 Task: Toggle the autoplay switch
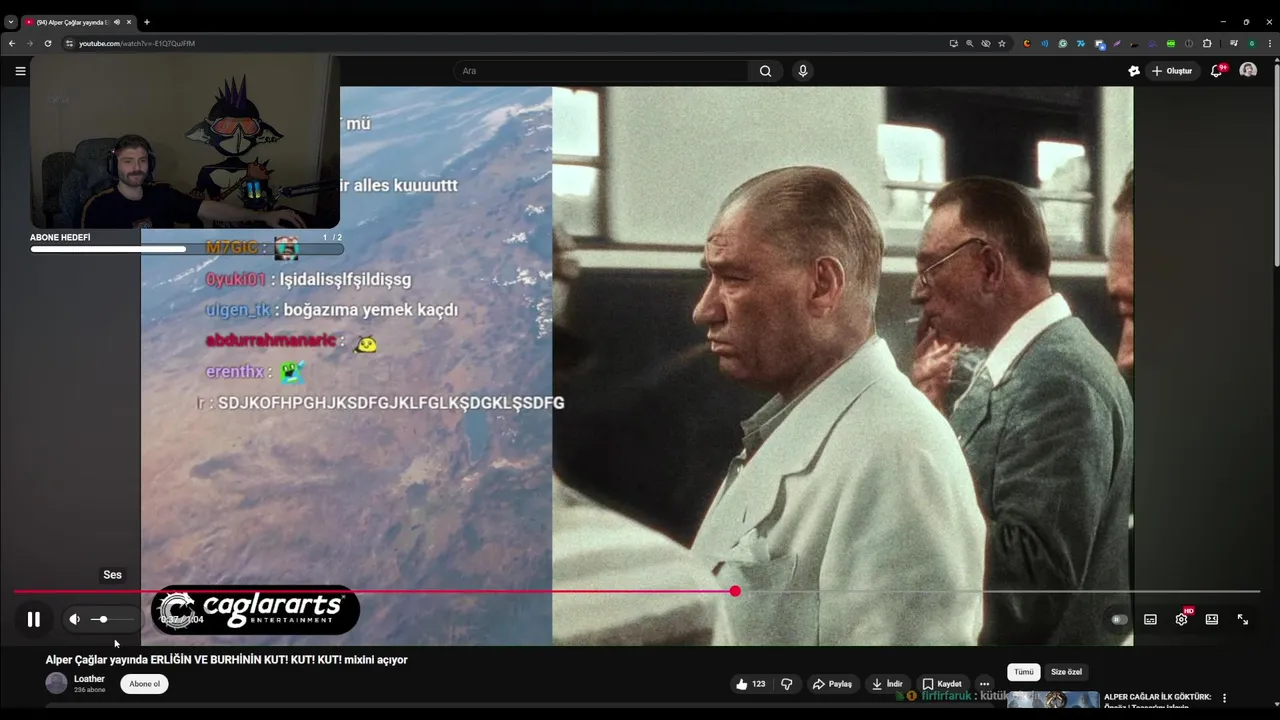pos(1119,619)
